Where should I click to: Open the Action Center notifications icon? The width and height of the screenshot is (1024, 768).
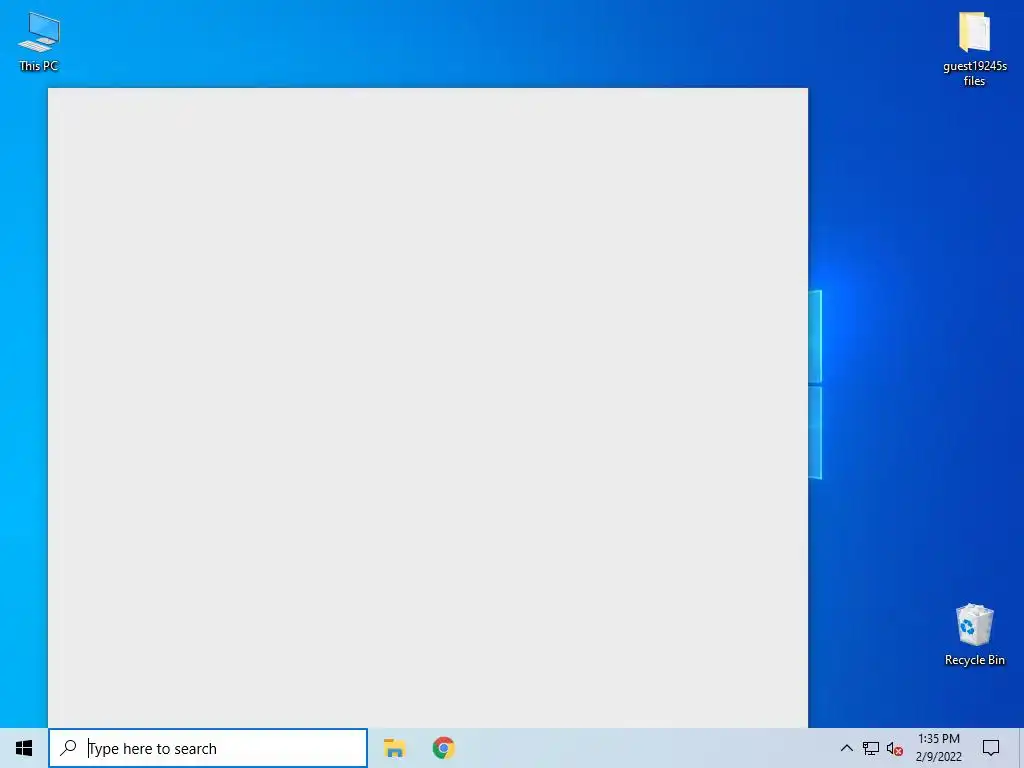[991, 748]
